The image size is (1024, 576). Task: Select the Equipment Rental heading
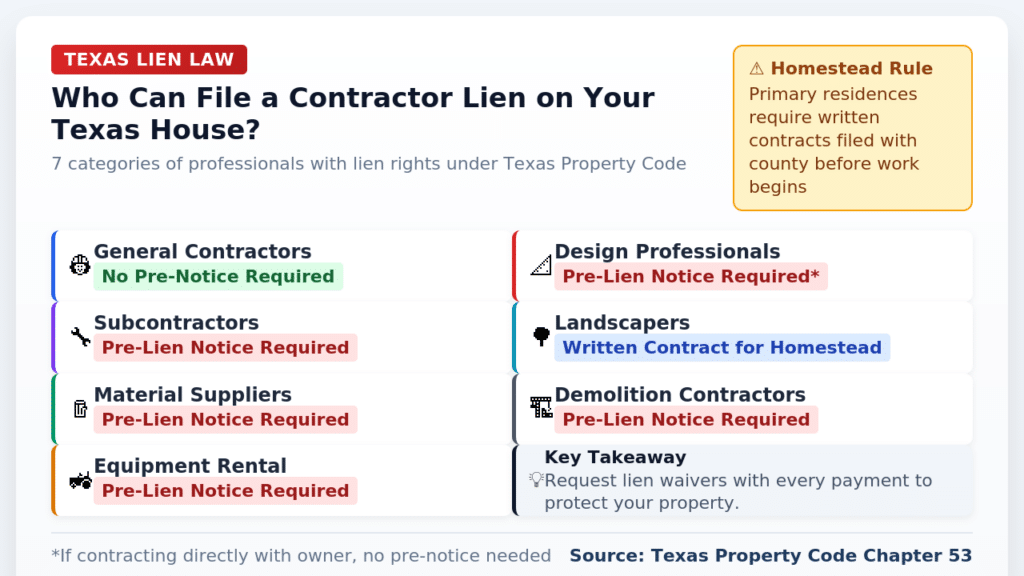pyautogui.click(x=190, y=466)
